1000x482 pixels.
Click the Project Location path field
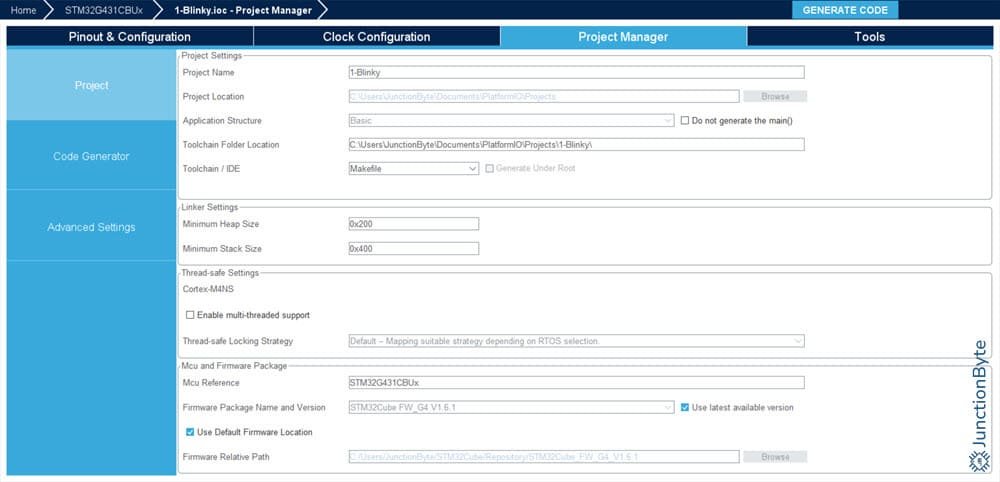543,96
